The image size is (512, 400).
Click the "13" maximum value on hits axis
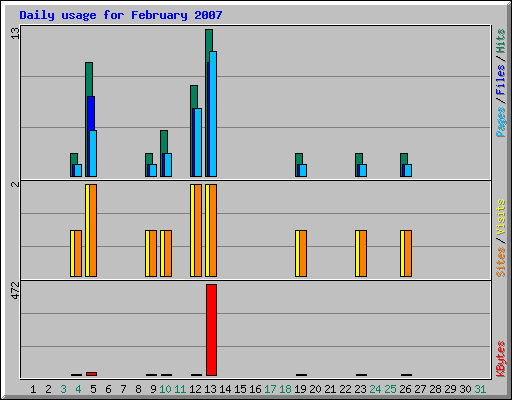(x=15, y=33)
